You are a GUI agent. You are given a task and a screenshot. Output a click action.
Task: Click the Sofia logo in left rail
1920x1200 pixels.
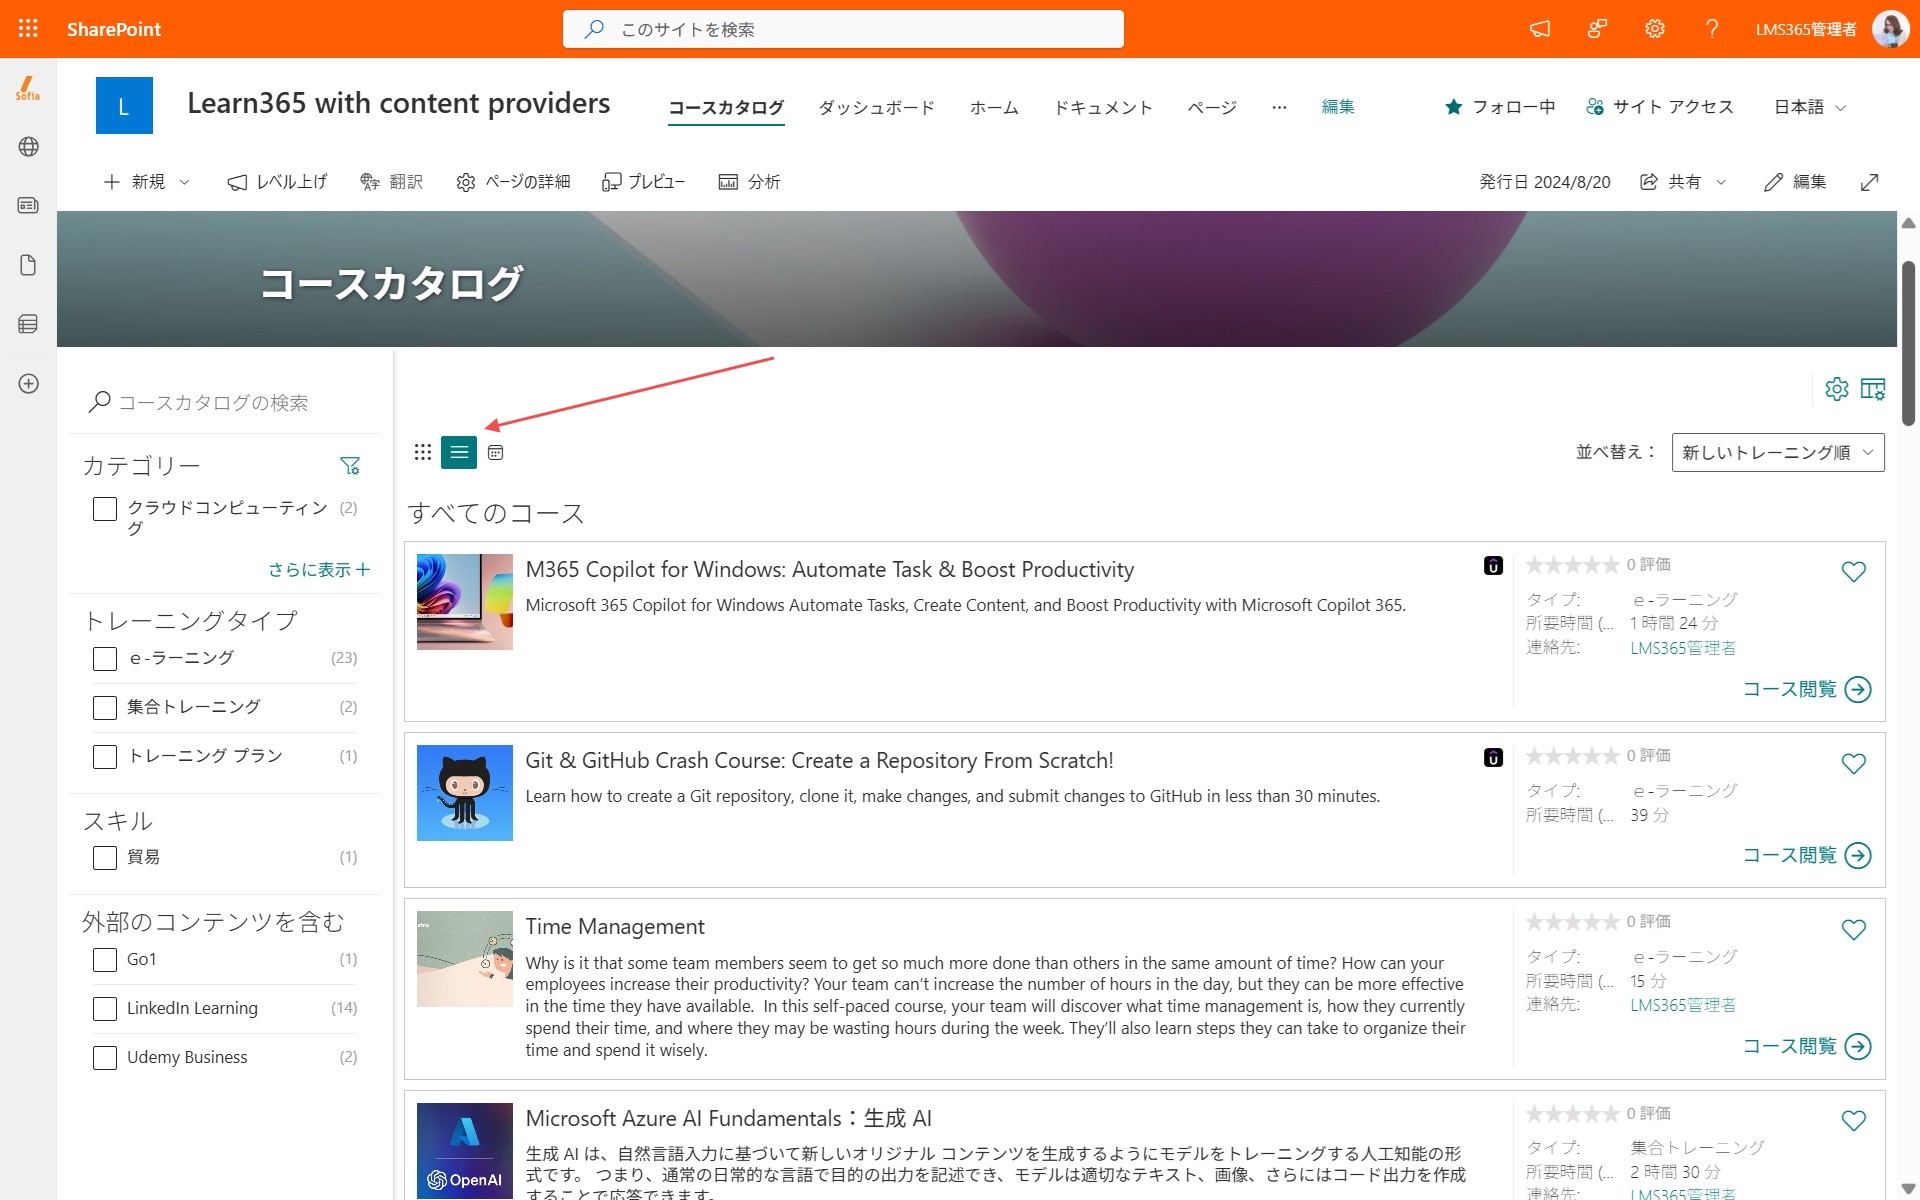click(28, 89)
